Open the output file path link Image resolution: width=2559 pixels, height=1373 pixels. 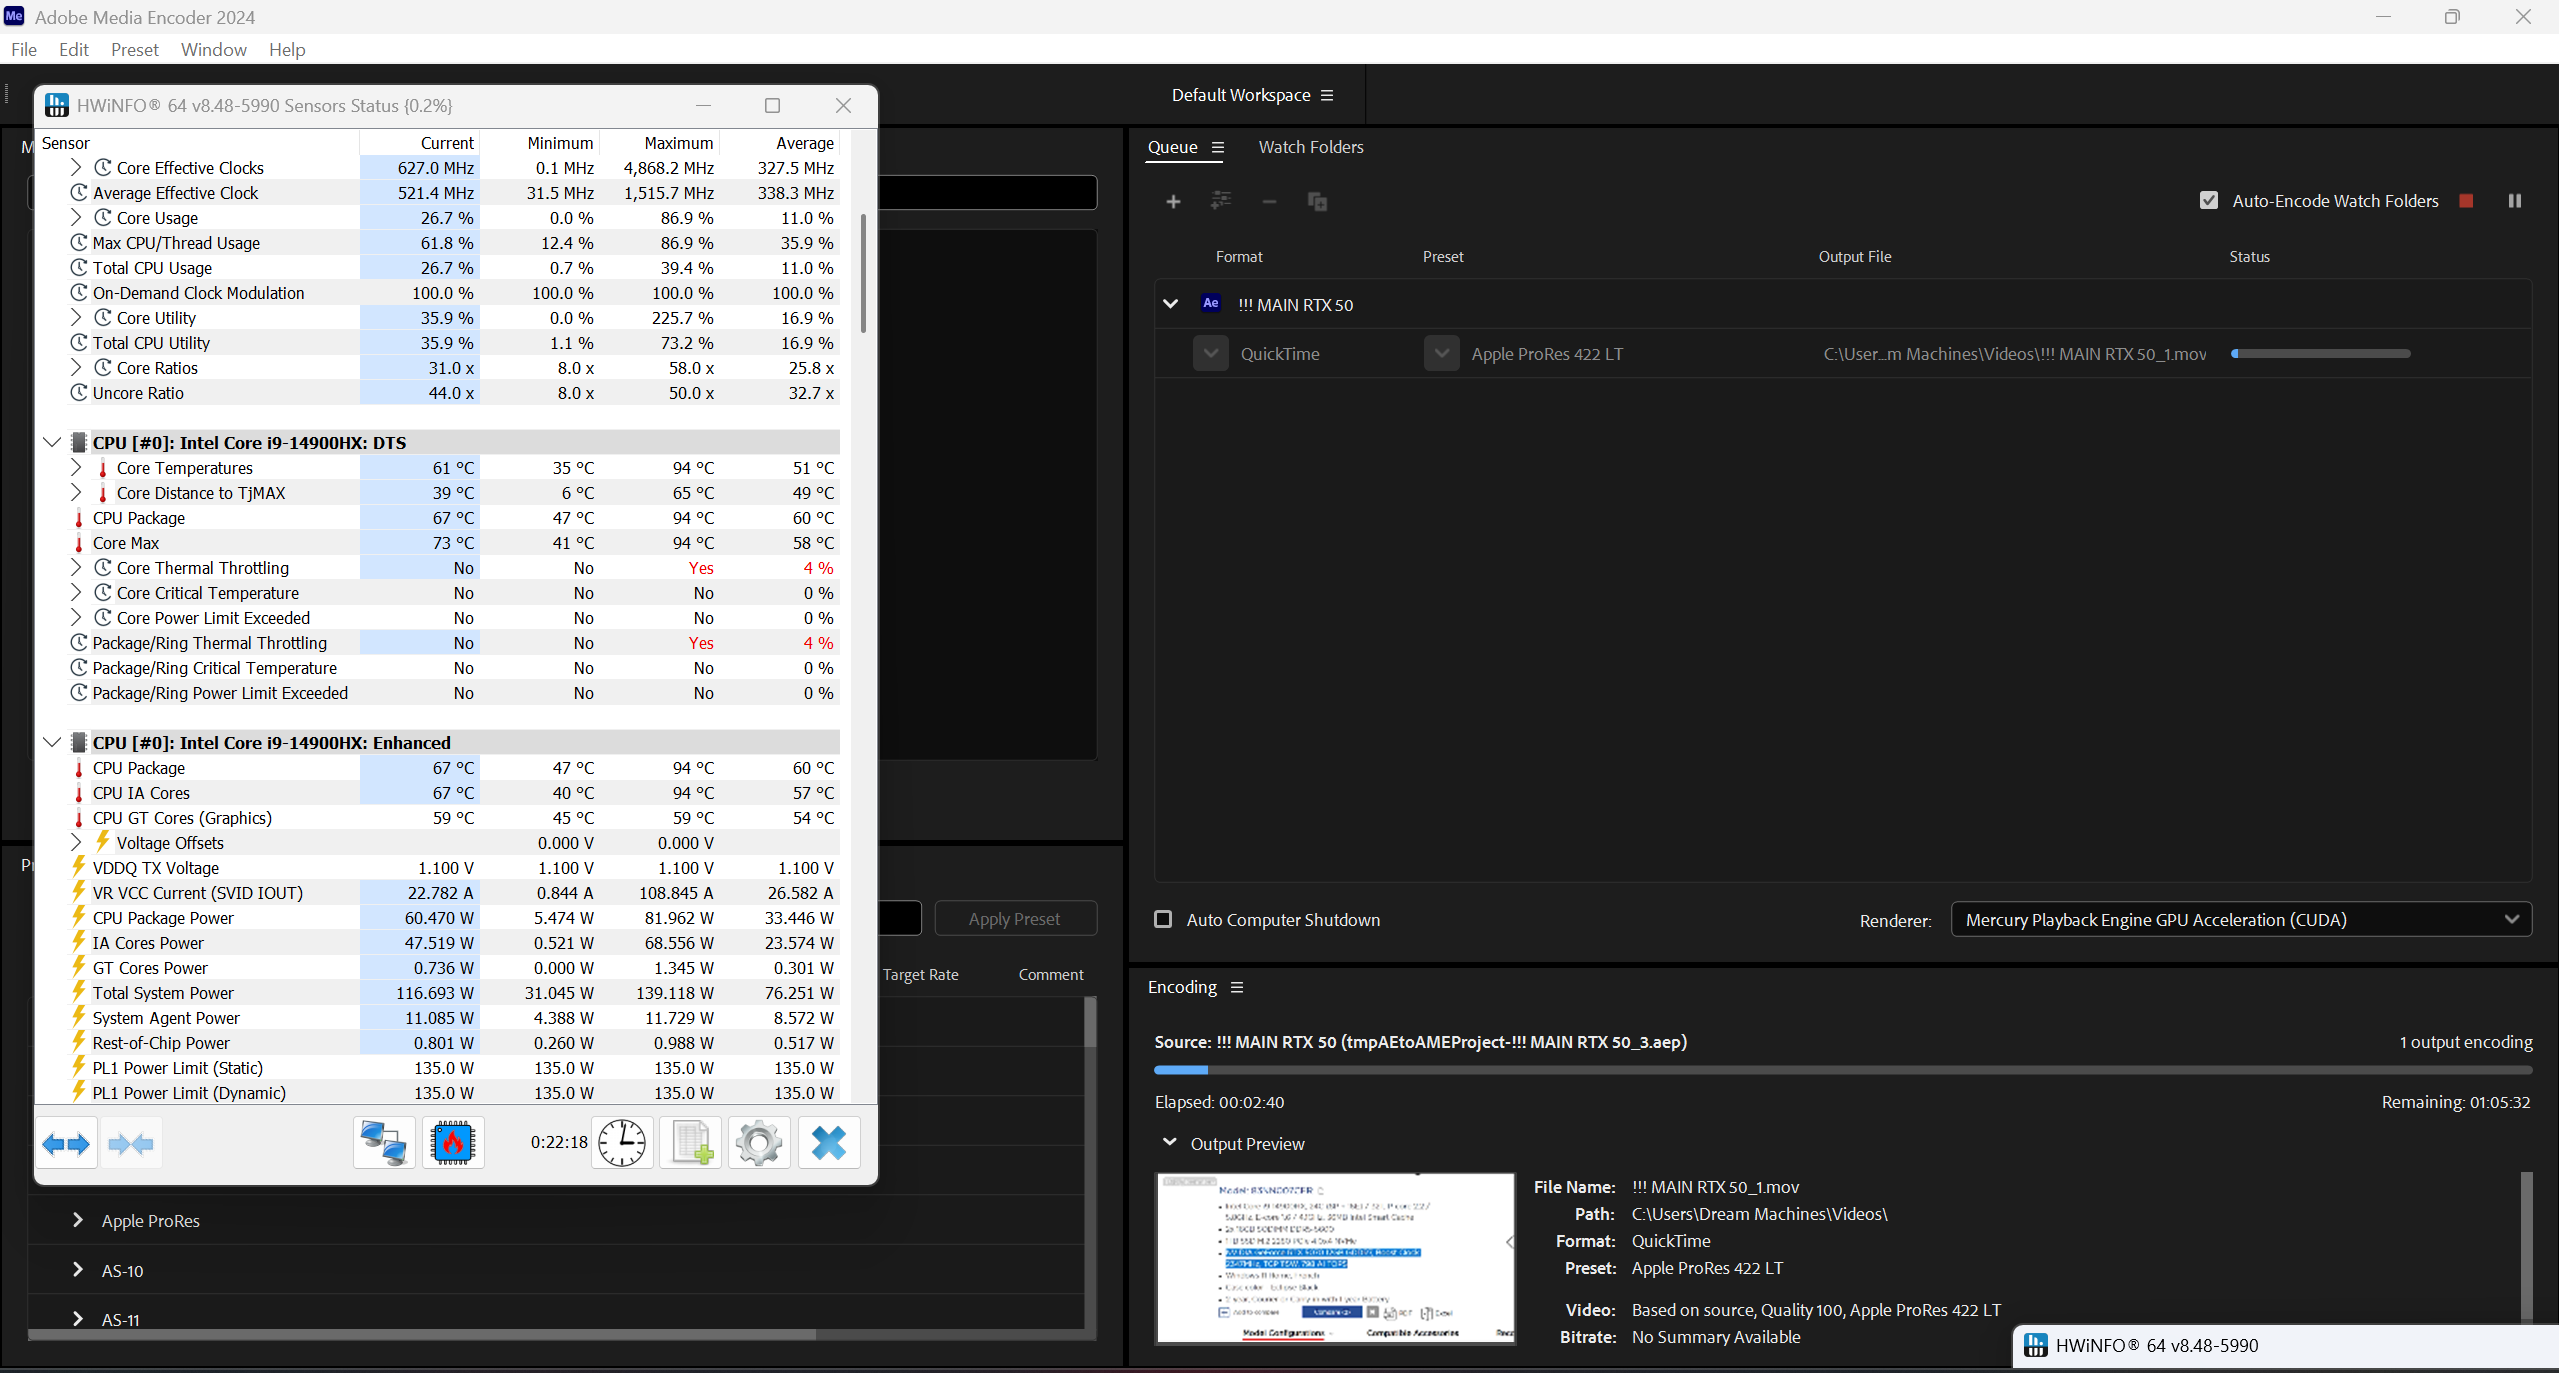click(x=2015, y=354)
